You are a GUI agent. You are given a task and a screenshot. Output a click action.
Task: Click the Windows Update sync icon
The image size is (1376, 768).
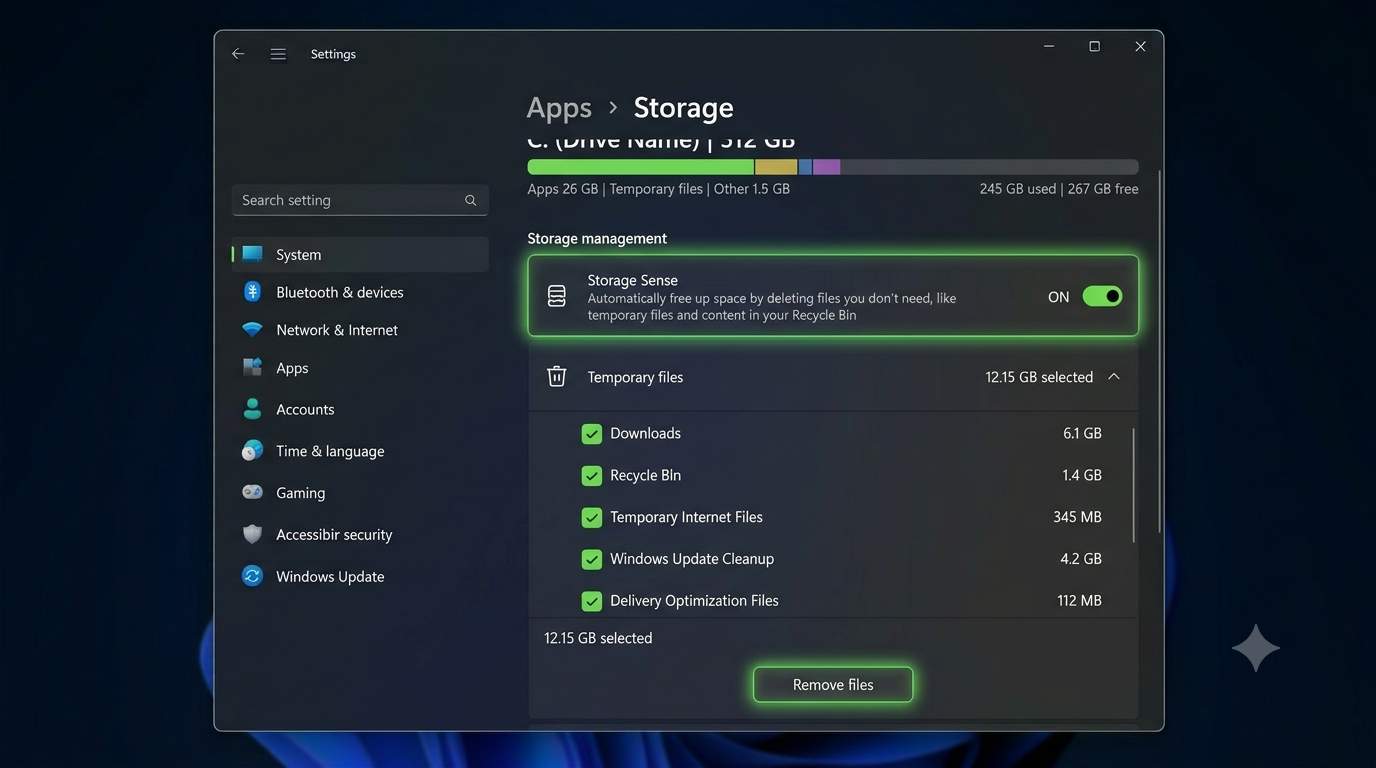pos(253,576)
